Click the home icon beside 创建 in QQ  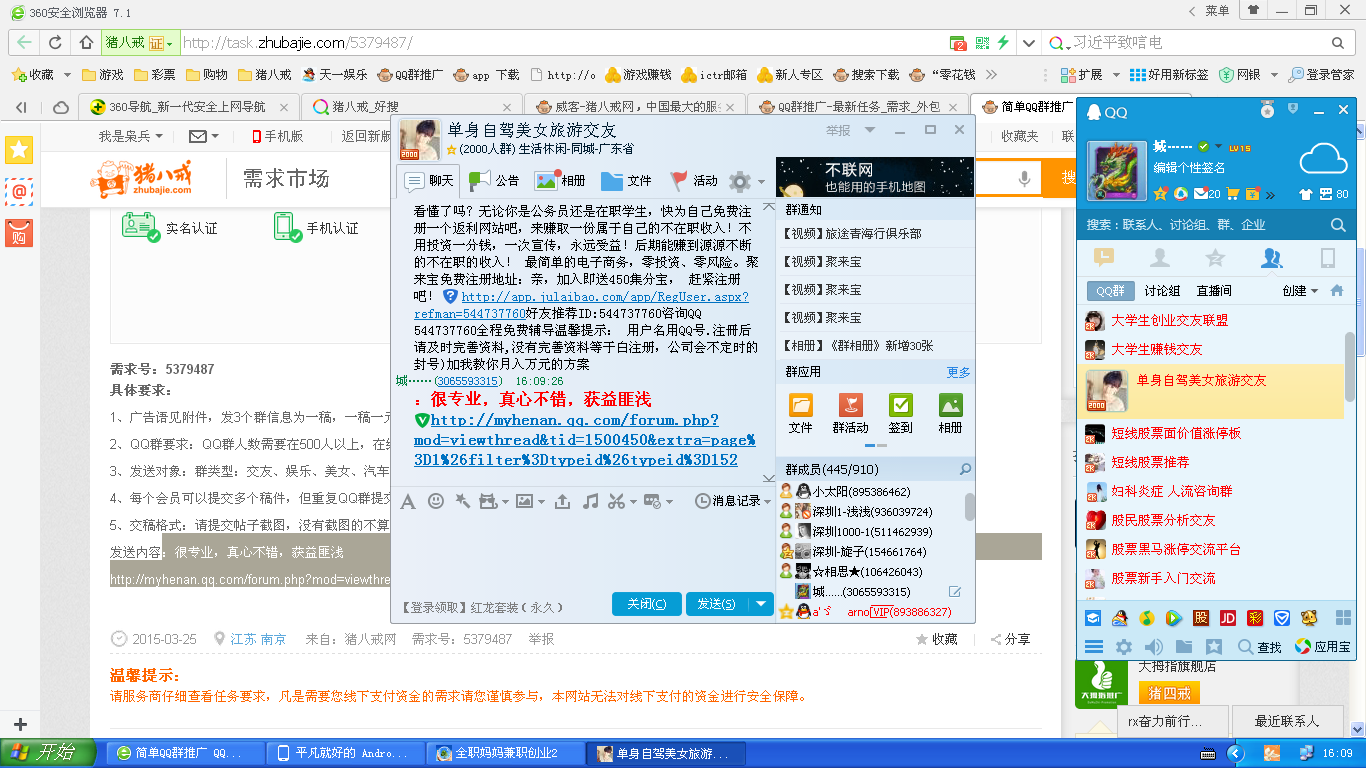click(1337, 291)
